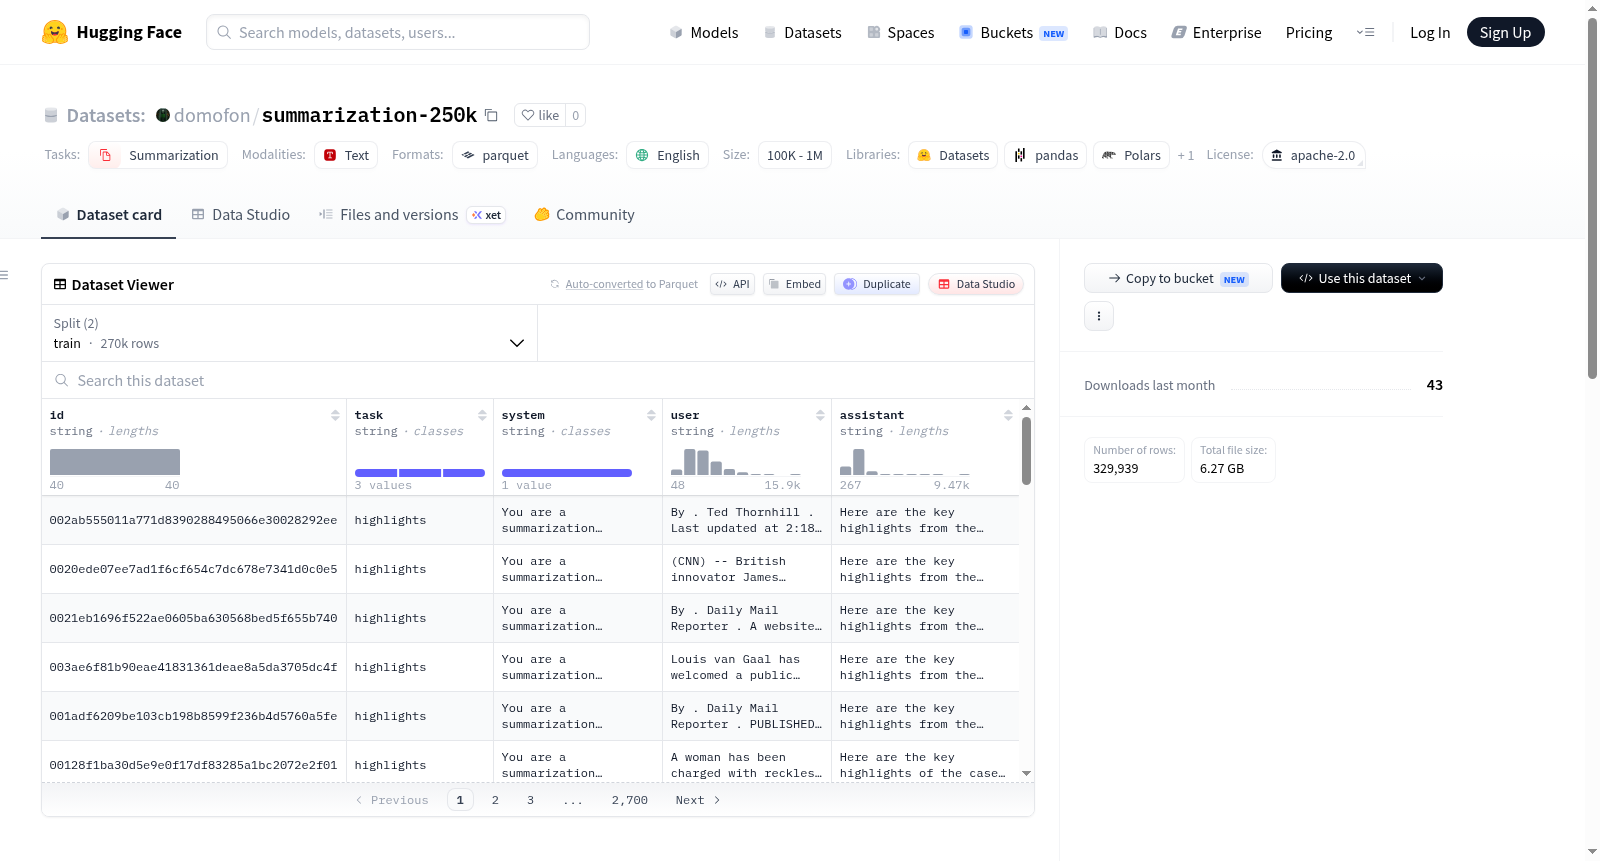Select the Datasets library tag
The width and height of the screenshot is (1600, 861).
tap(953, 155)
